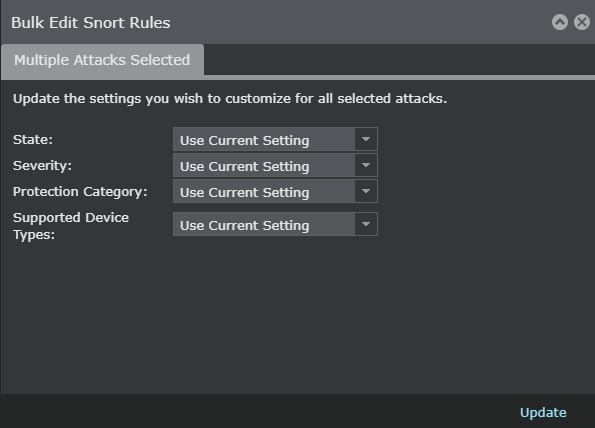Screen dimensions: 595x428
Task: Open the State dropdown arrow
Action: coord(366,139)
